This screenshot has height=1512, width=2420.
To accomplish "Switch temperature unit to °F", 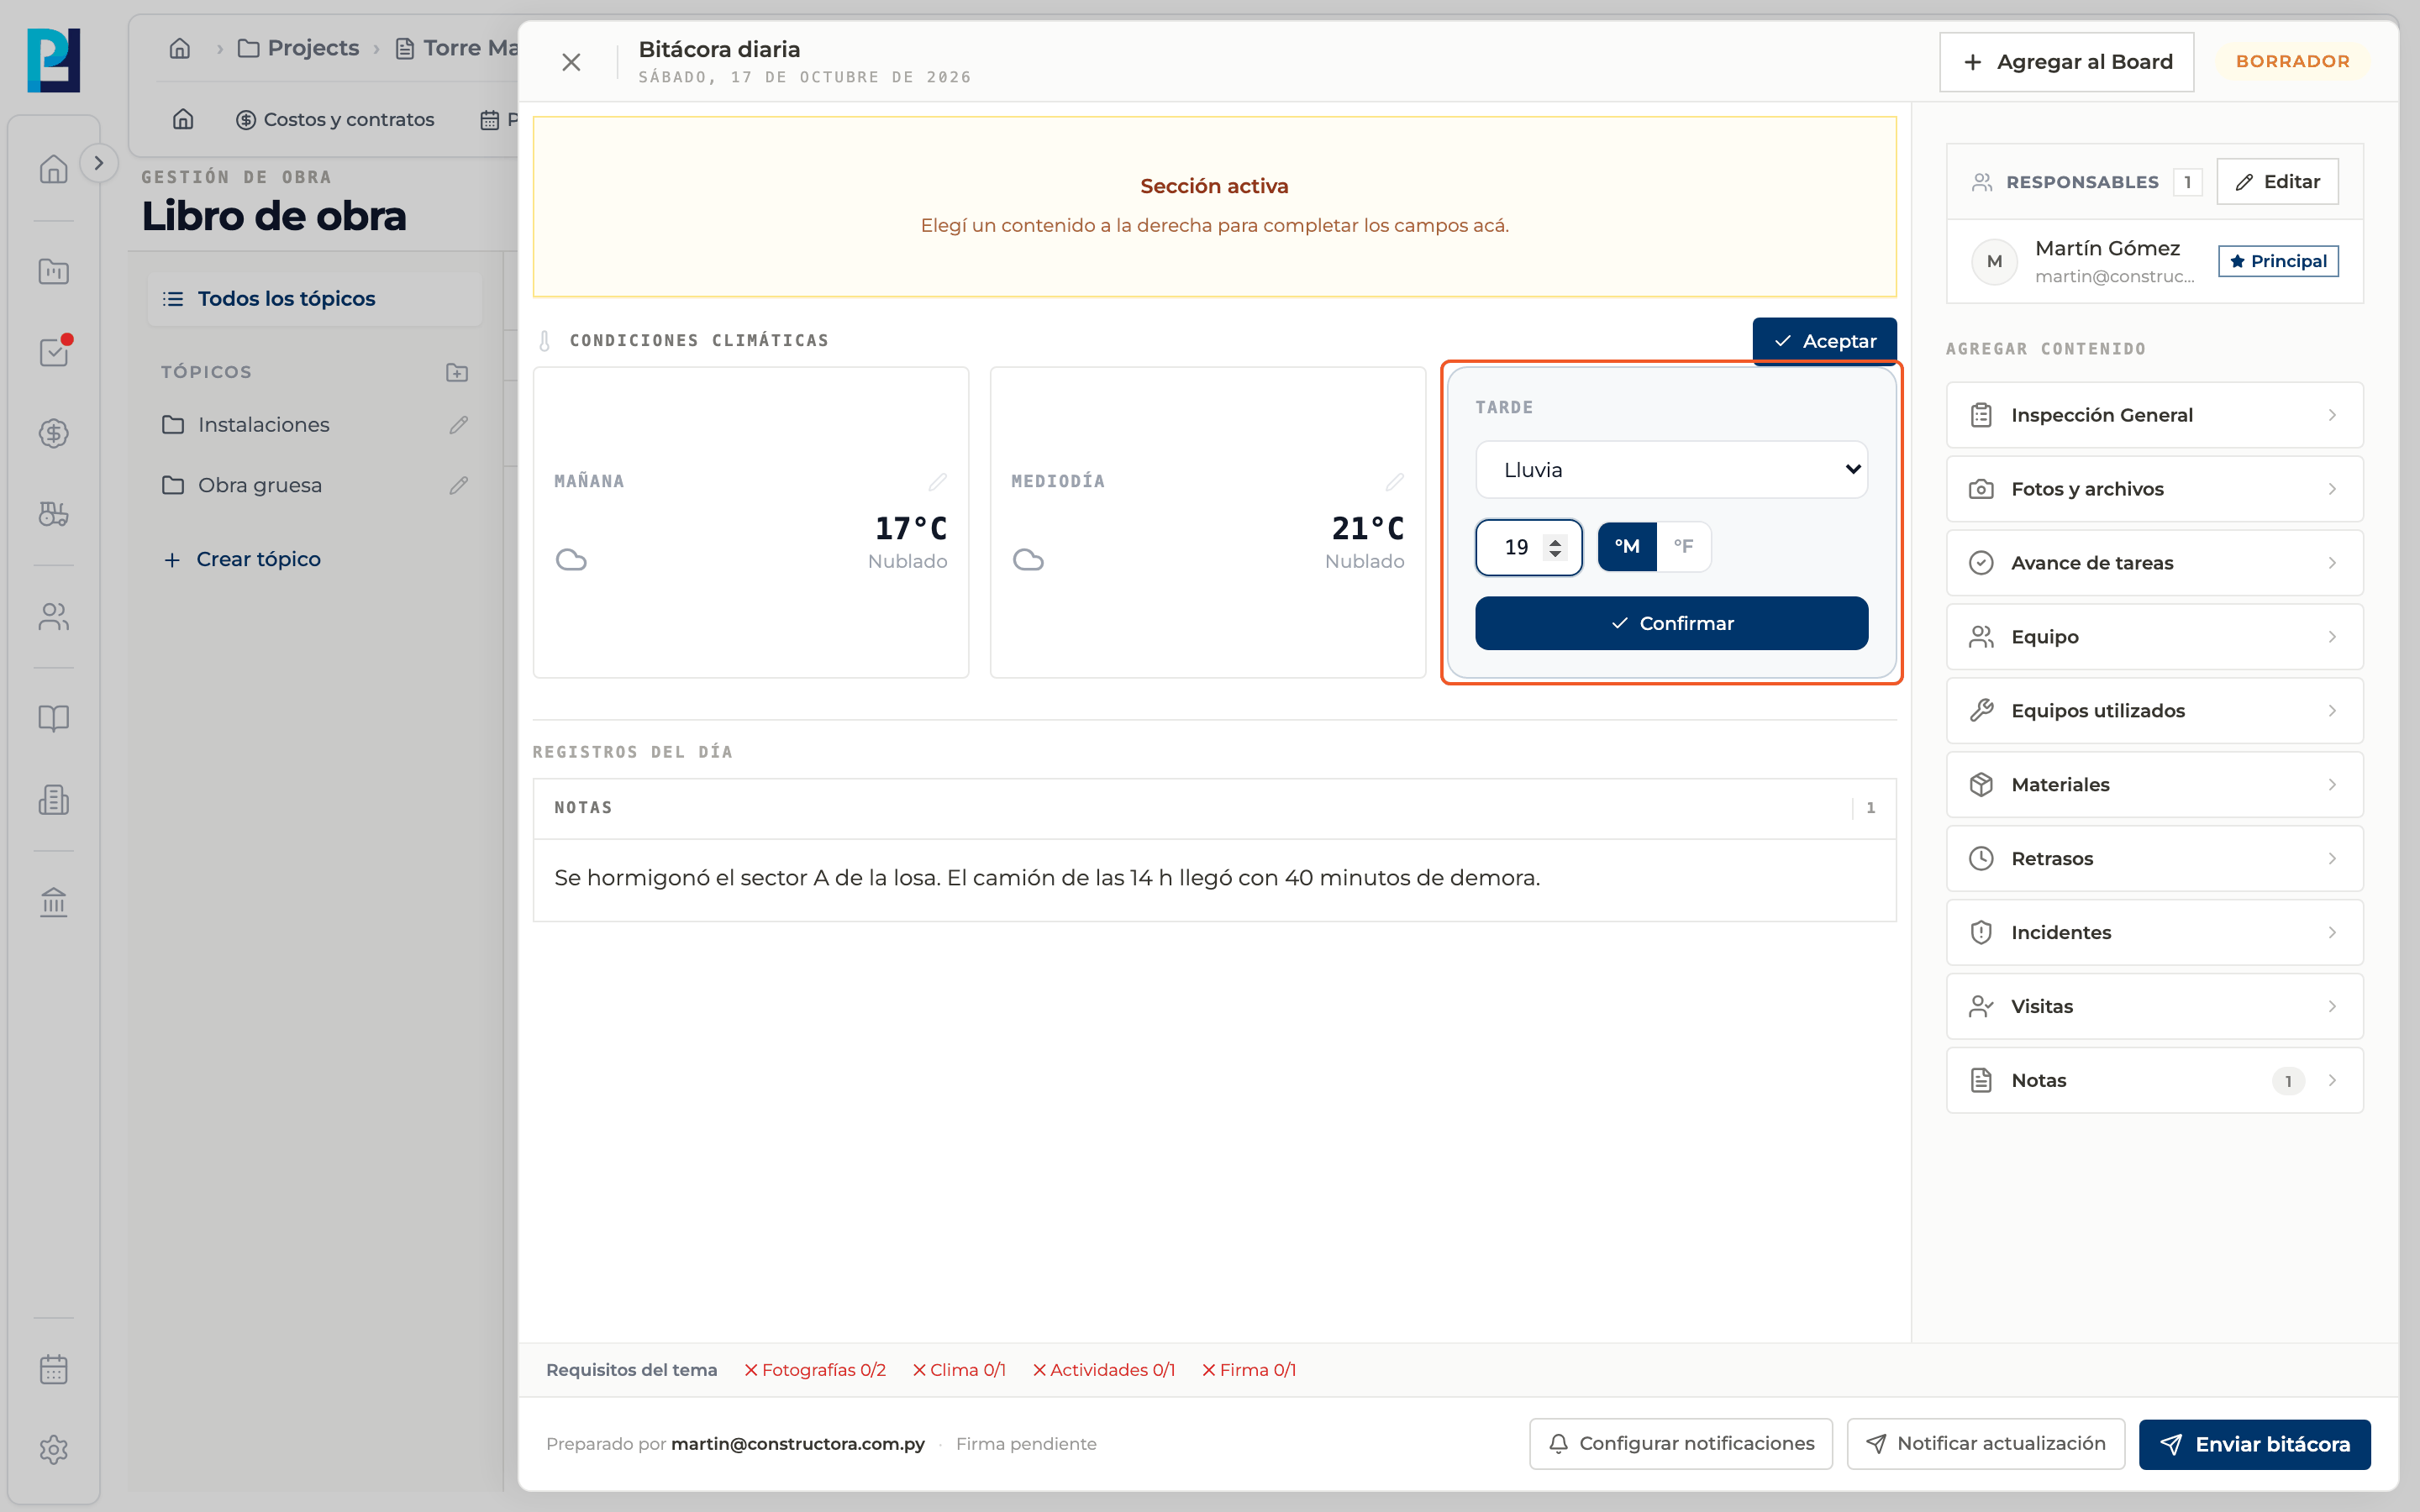I will 1684,547.
